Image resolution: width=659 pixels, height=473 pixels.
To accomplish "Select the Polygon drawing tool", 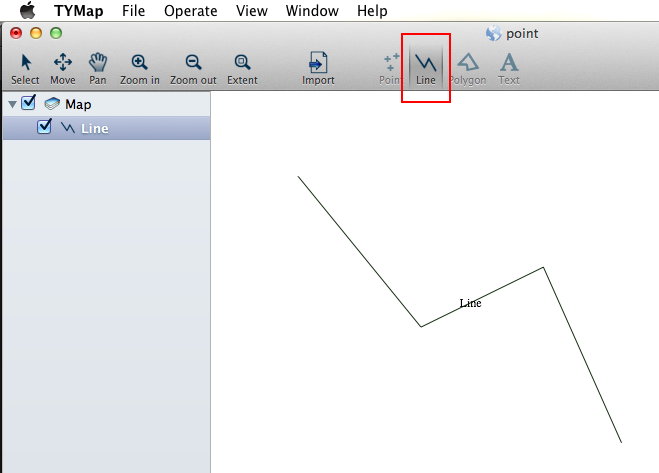I will point(468,69).
